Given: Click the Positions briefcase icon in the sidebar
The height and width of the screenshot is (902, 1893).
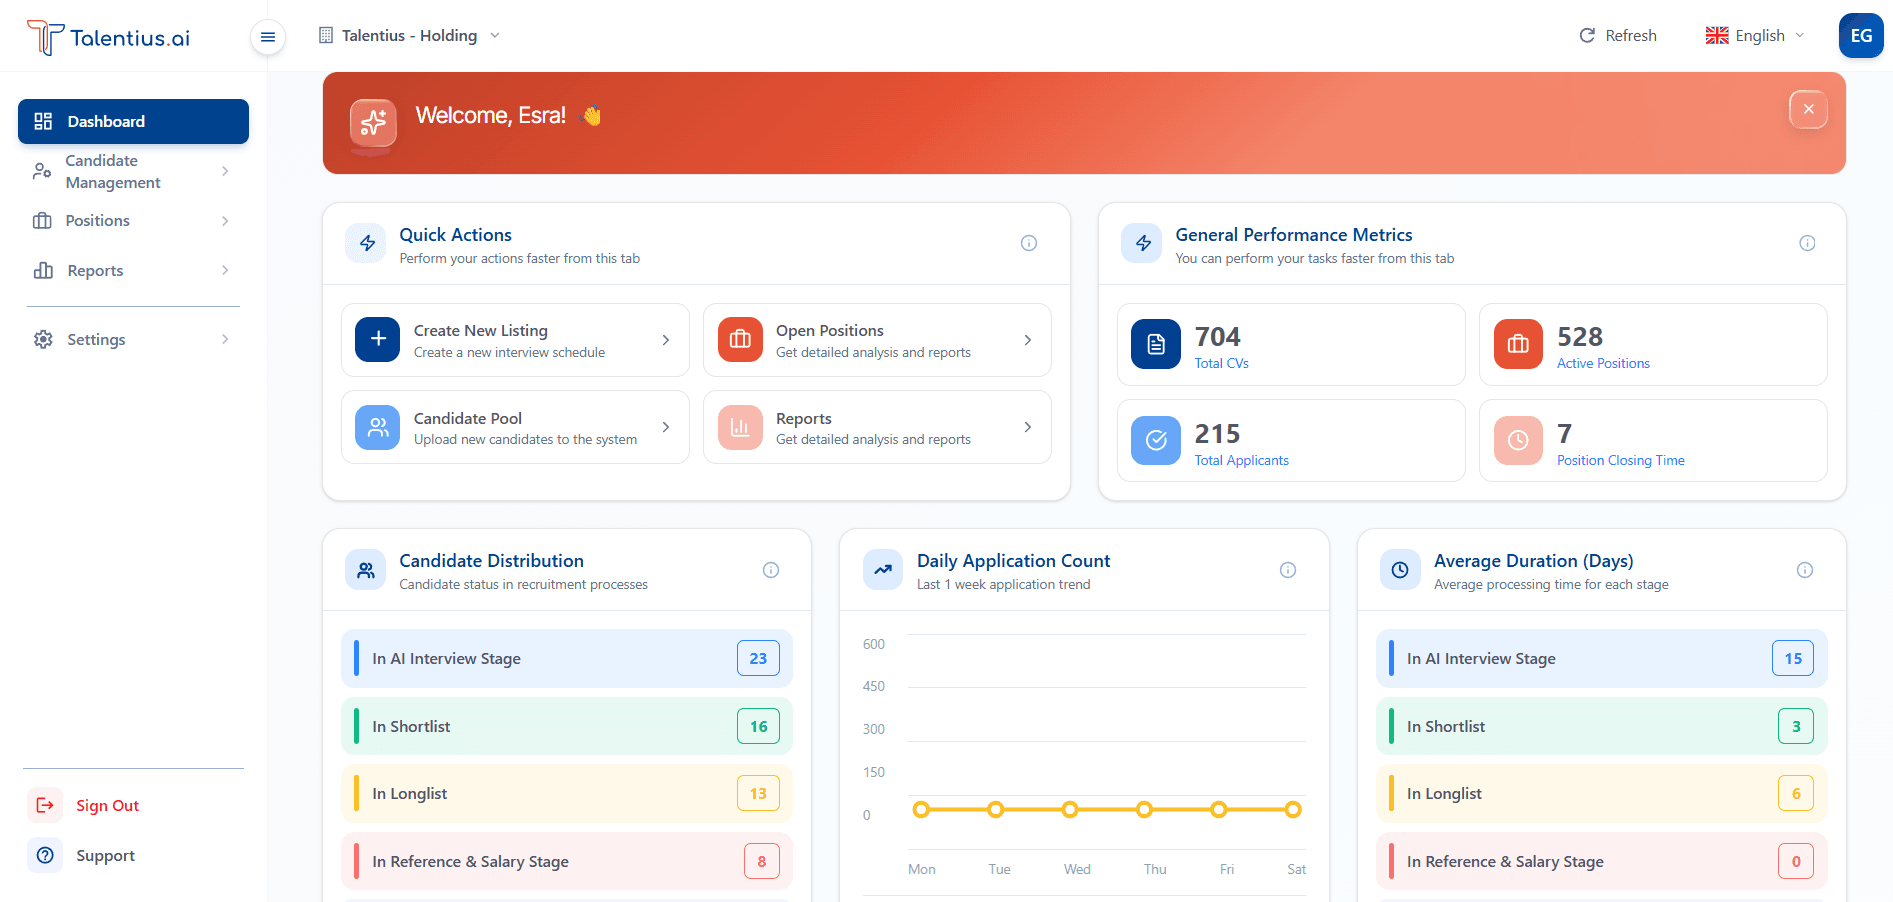Looking at the screenshot, I should [x=42, y=220].
